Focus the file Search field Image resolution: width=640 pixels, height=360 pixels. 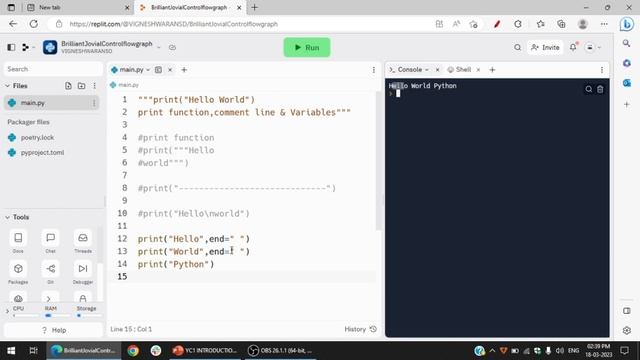[53, 69]
